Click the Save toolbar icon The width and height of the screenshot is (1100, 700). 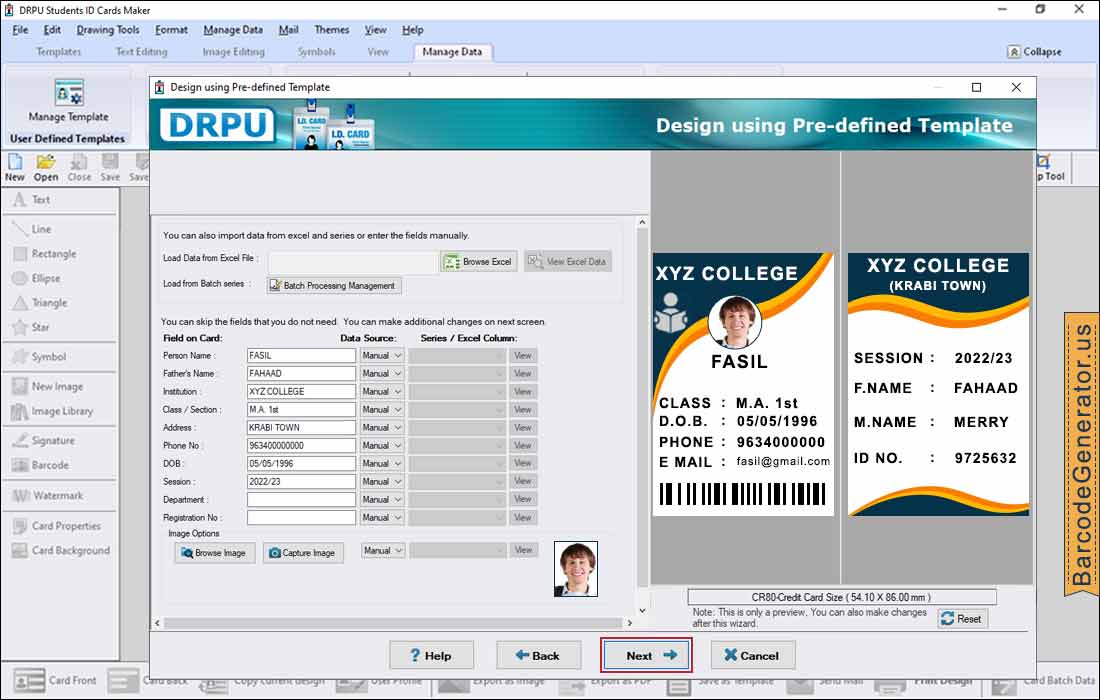[x=110, y=168]
